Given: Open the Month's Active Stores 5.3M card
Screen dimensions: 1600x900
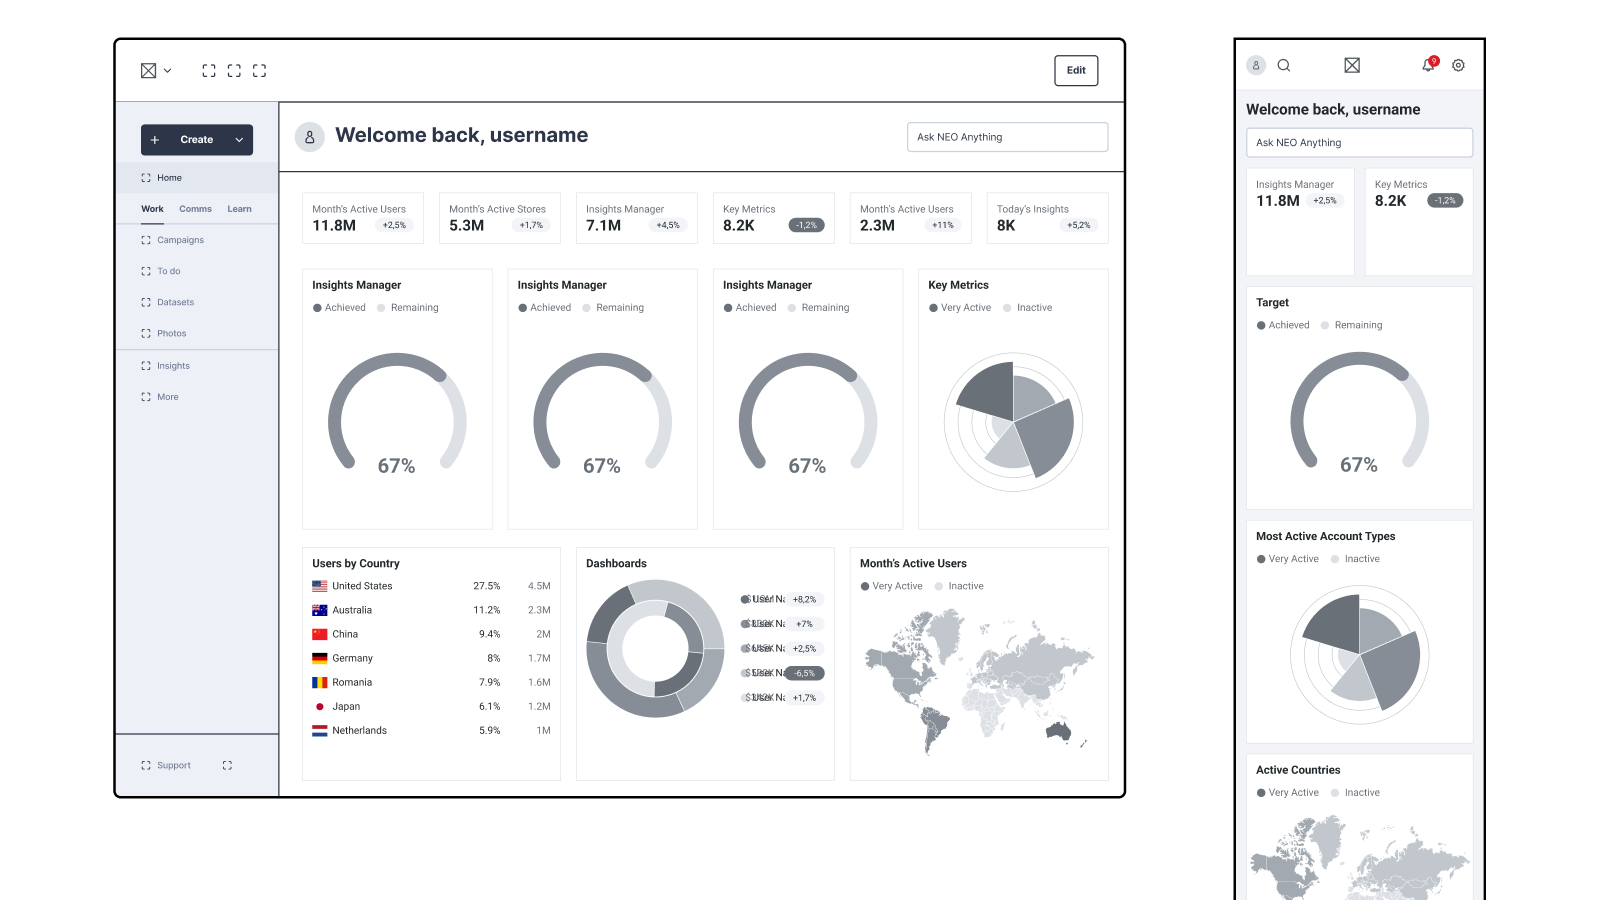Looking at the screenshot, I should tap(500, 218).
